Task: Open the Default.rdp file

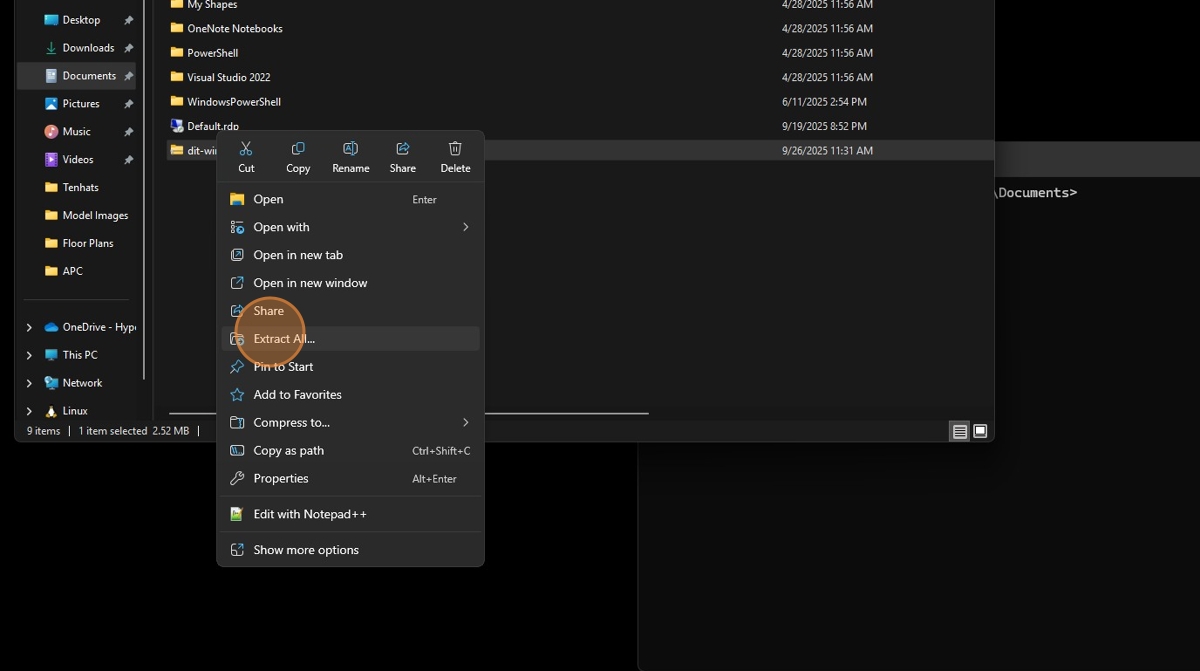Action: point(212,126)
